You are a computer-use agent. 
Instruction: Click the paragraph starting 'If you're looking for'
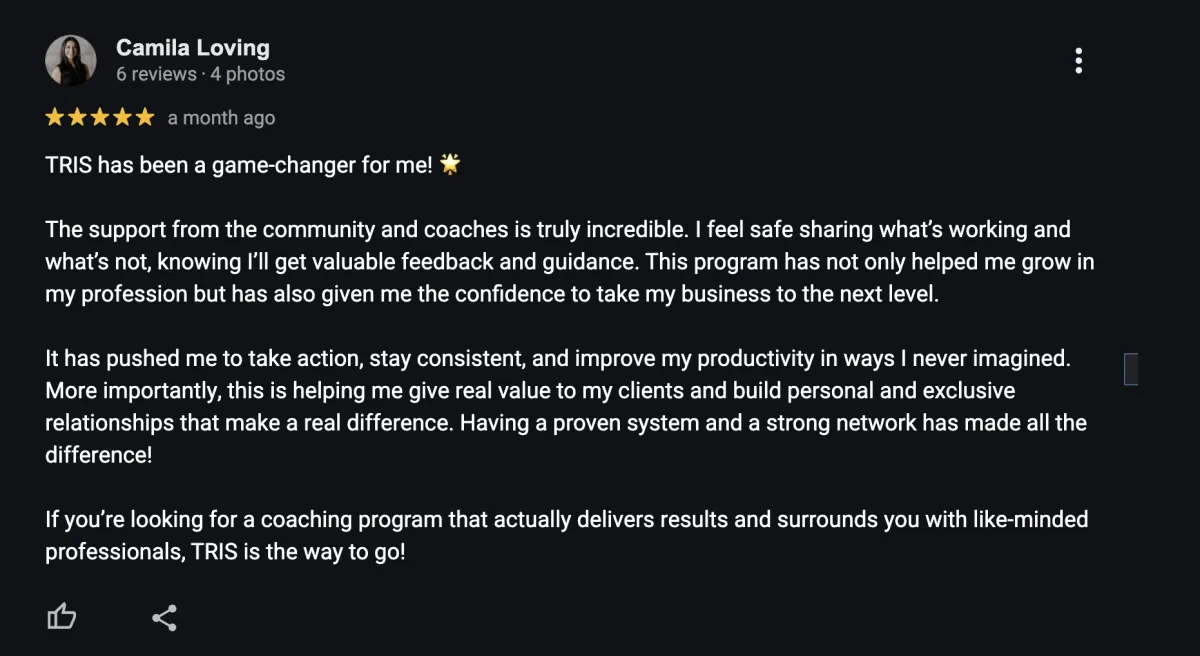tap(567, 535)
